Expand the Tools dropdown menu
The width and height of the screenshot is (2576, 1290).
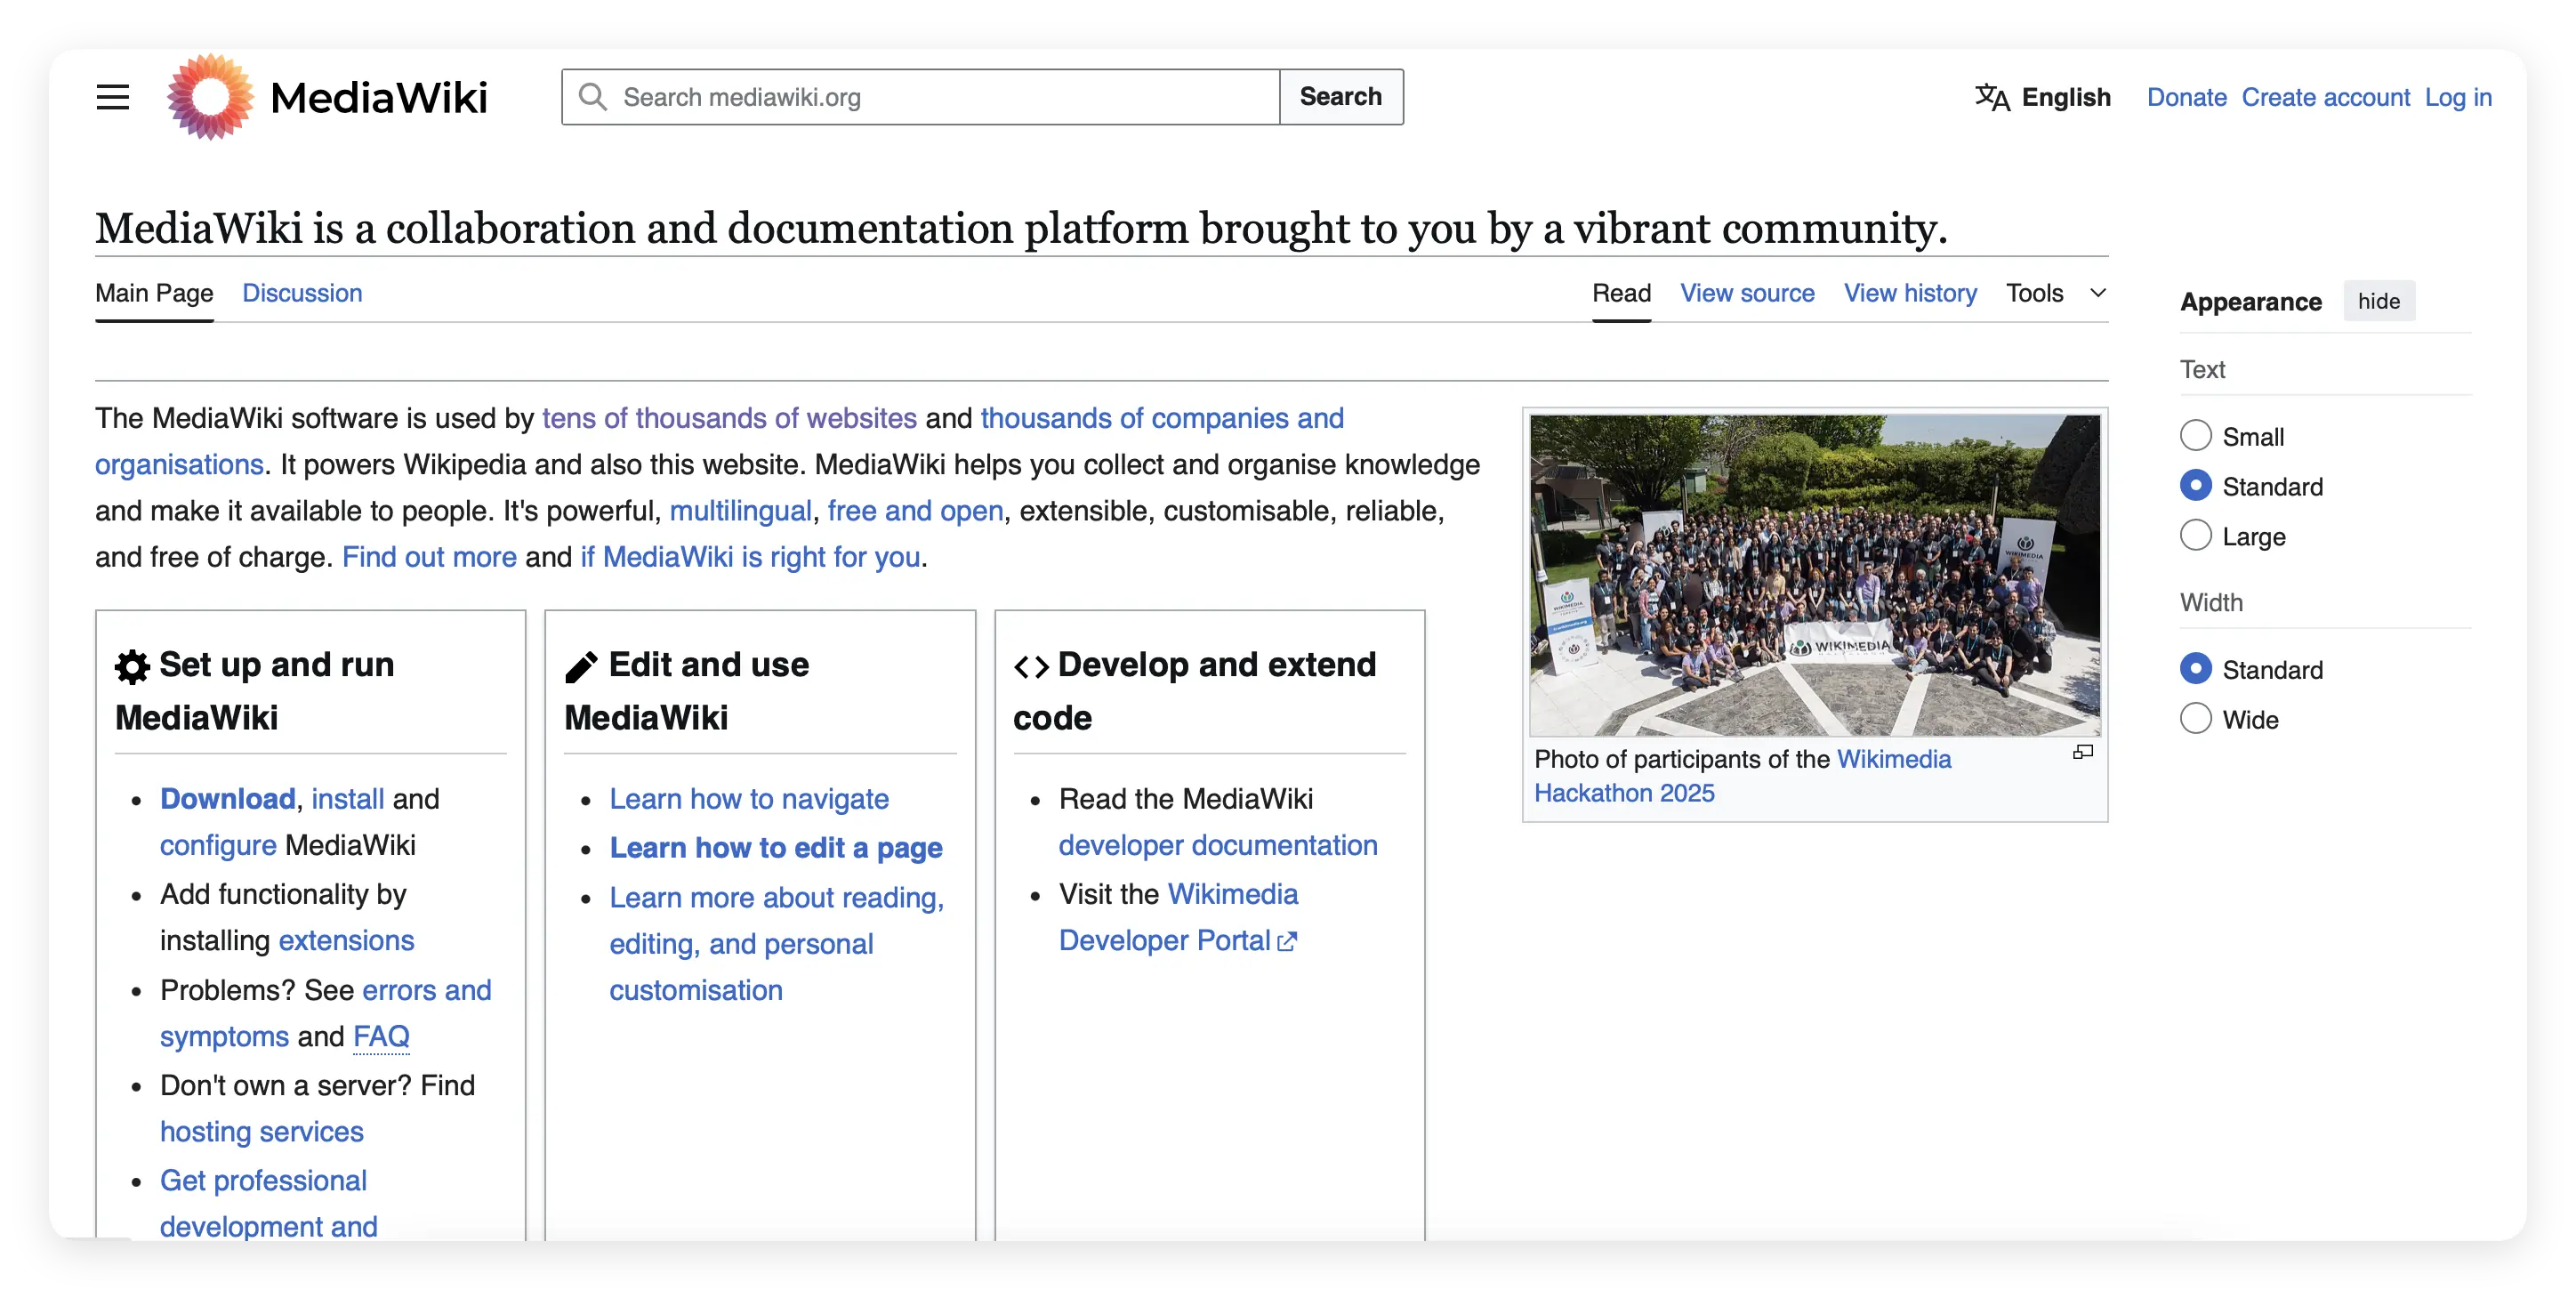(x=2056, y=293)
